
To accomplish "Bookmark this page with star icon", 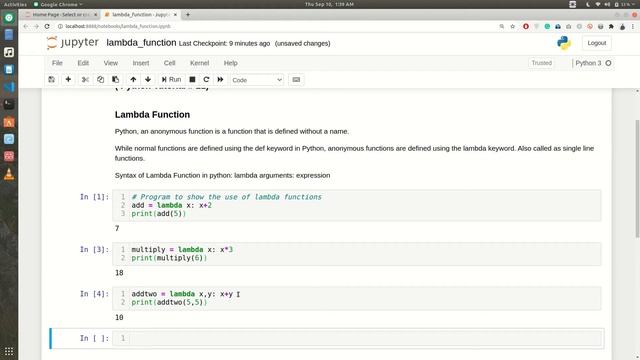I will click(x=513, y=26).
